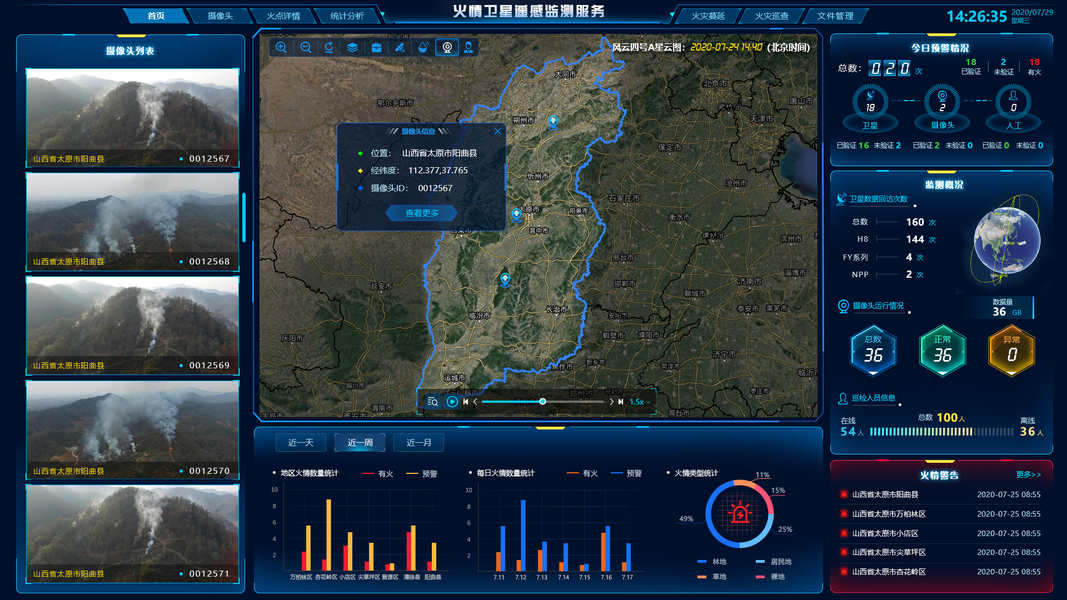The height and width of the screenshot is (600, 1067).
Task: Click the camera marker near 太原市
Action: pos(516,215)
